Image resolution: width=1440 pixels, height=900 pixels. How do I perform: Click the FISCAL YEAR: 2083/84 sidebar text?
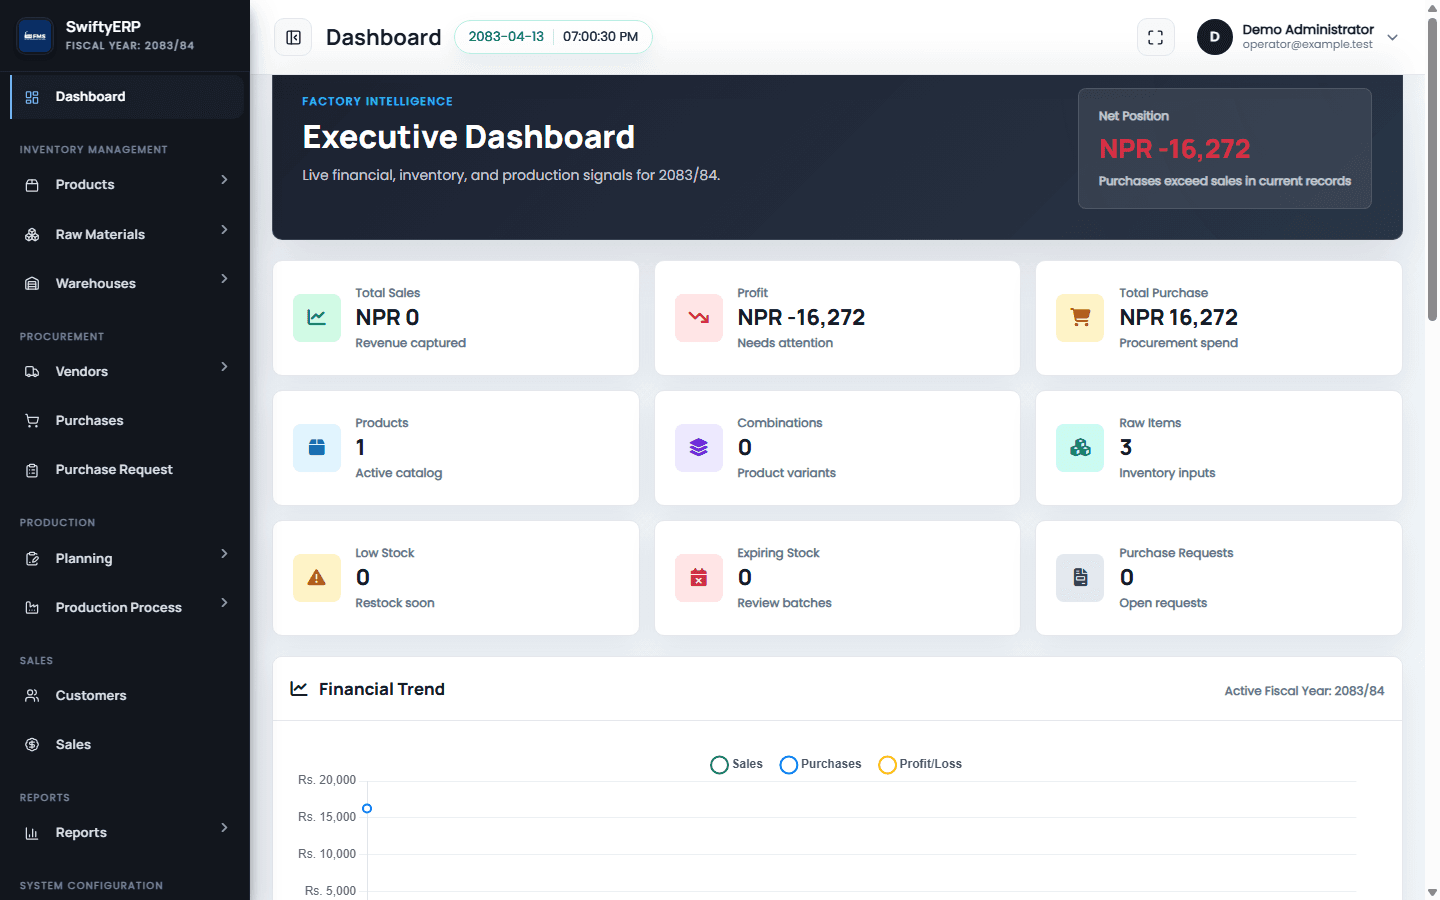pos(130,46)
